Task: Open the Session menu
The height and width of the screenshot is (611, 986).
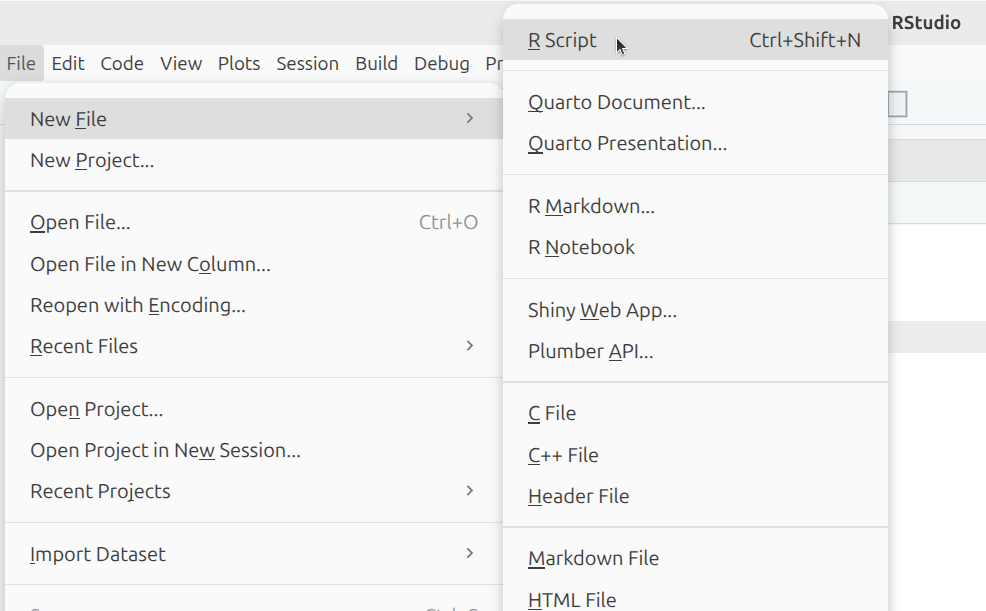Action: point(307,63)
